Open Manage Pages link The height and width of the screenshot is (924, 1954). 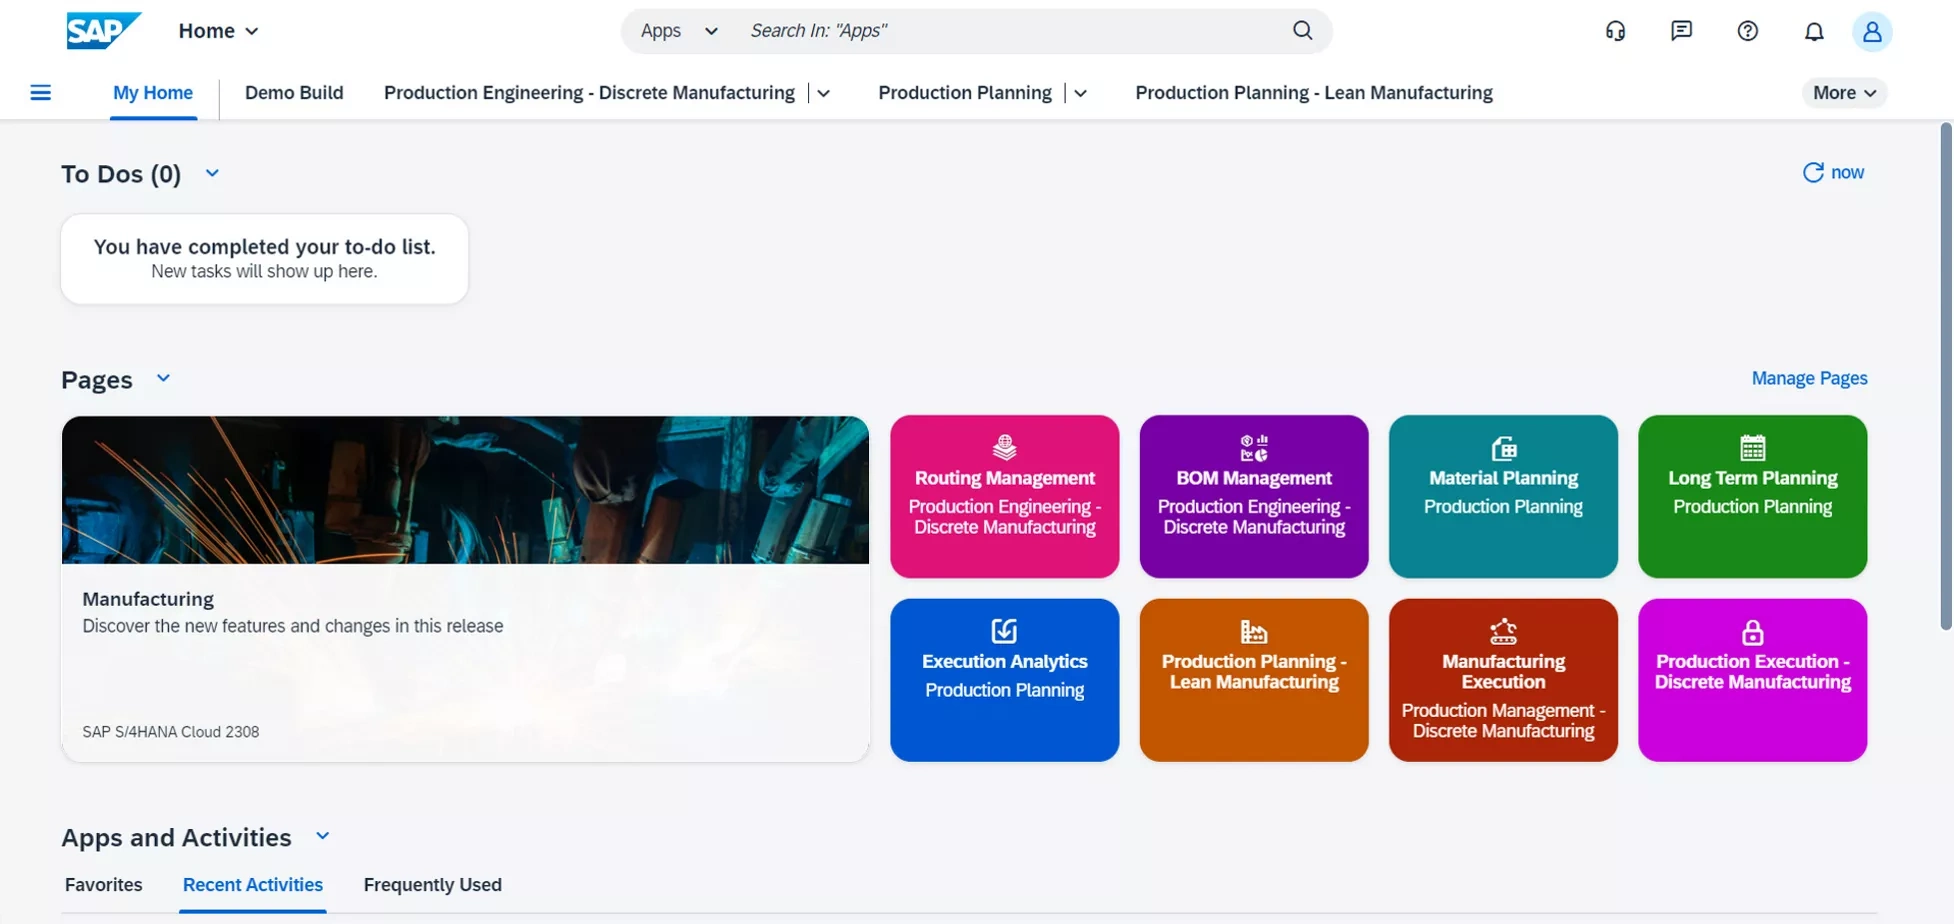pyautogui.click(x=1808, y=378)
